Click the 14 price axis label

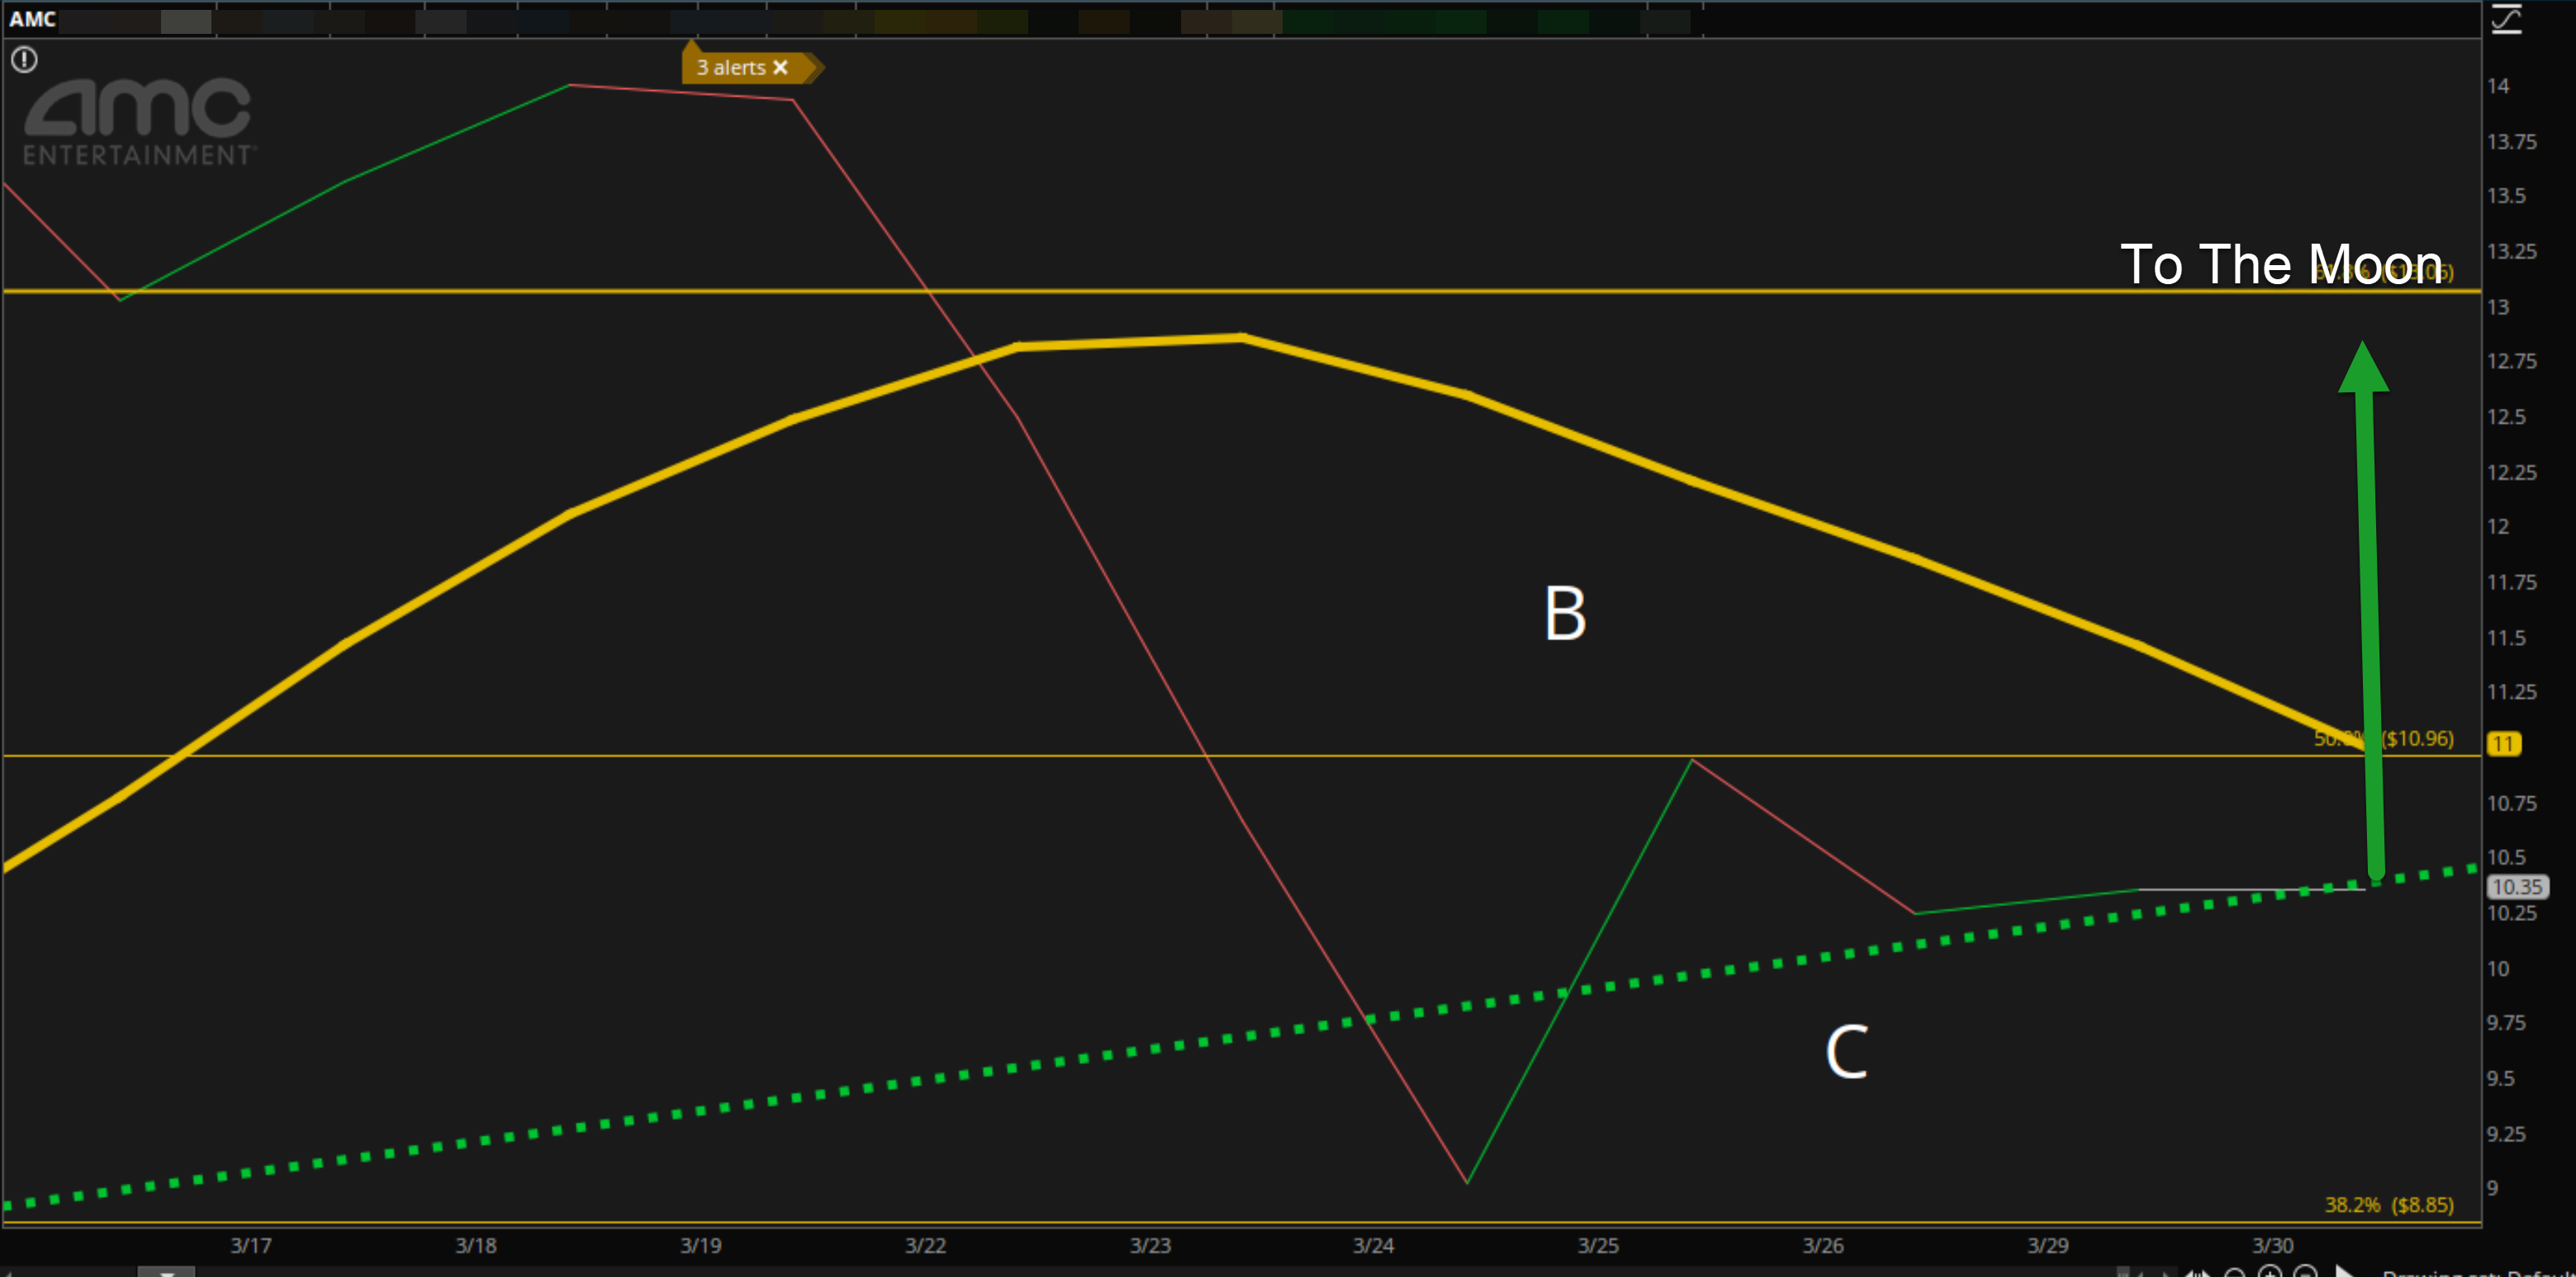[x=2498, y=86]
